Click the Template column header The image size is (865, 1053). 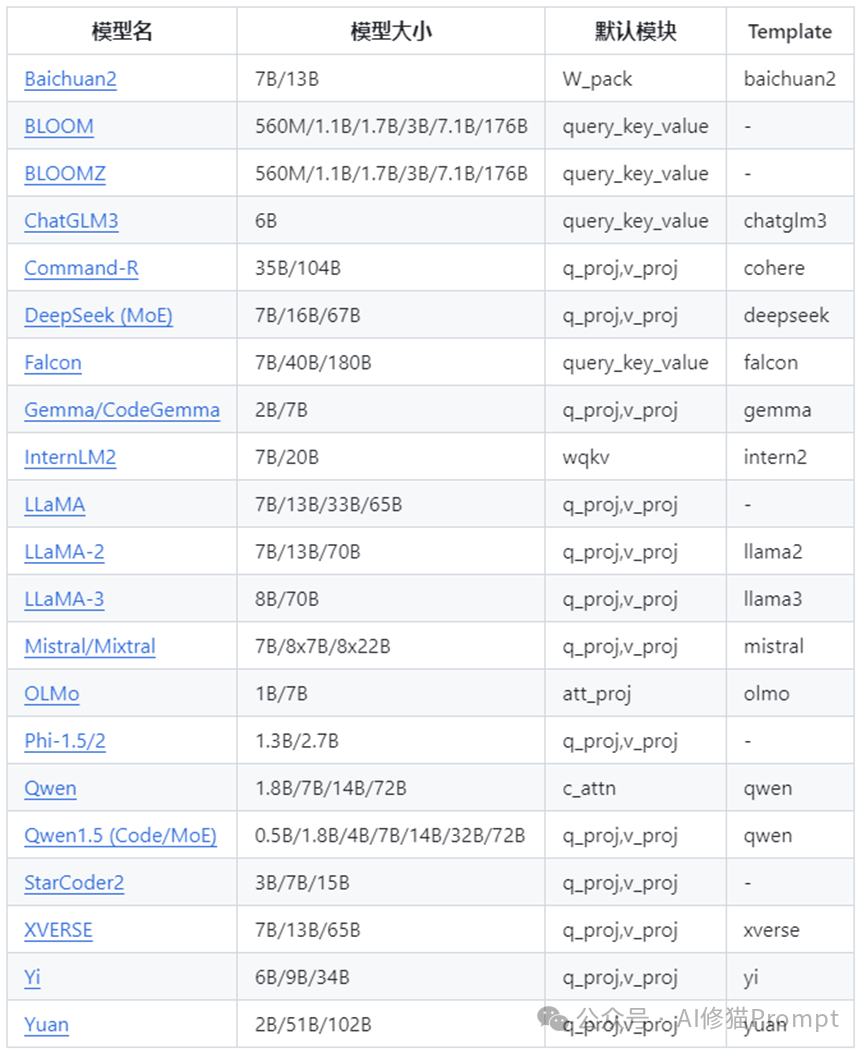(789, 31)
